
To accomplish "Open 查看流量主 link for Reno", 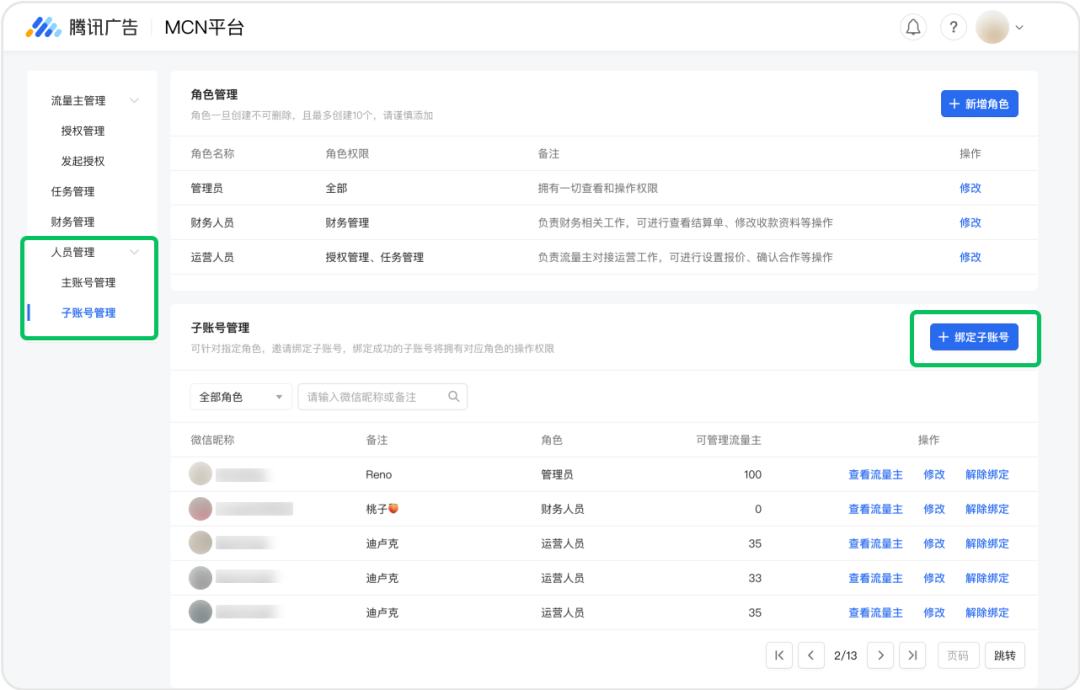I will (875, 474).
